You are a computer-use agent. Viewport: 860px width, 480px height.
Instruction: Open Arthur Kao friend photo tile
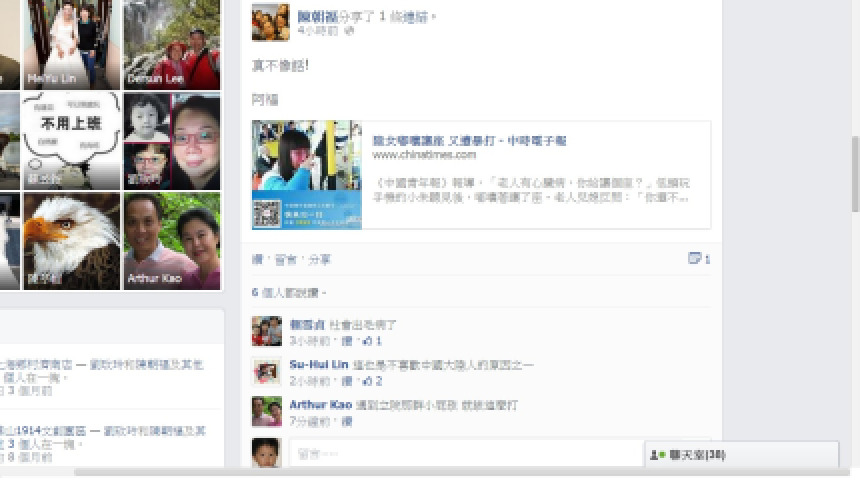(x=172, y=241)
